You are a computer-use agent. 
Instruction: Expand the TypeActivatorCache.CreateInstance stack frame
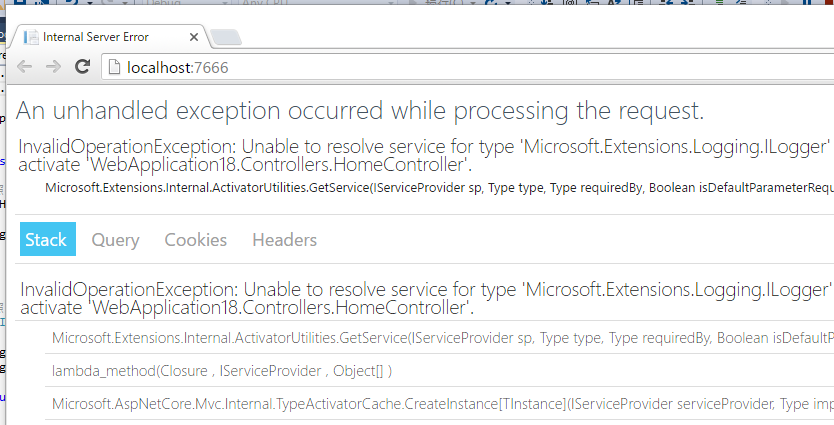click(x=439, y=404)
